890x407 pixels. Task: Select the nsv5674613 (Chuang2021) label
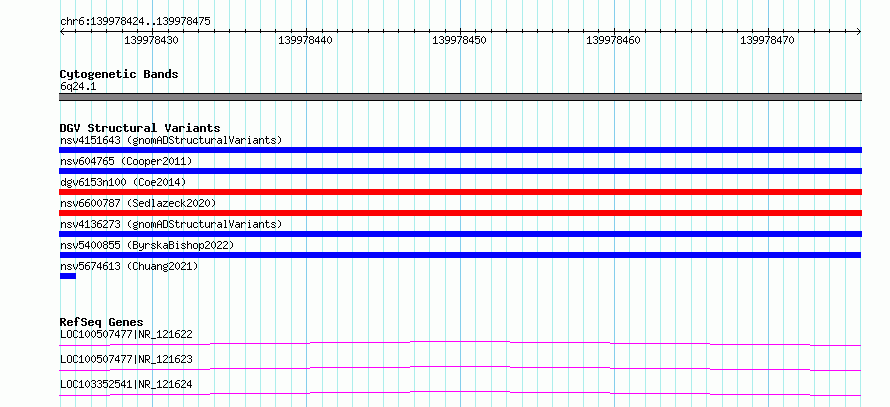(129, 266)
